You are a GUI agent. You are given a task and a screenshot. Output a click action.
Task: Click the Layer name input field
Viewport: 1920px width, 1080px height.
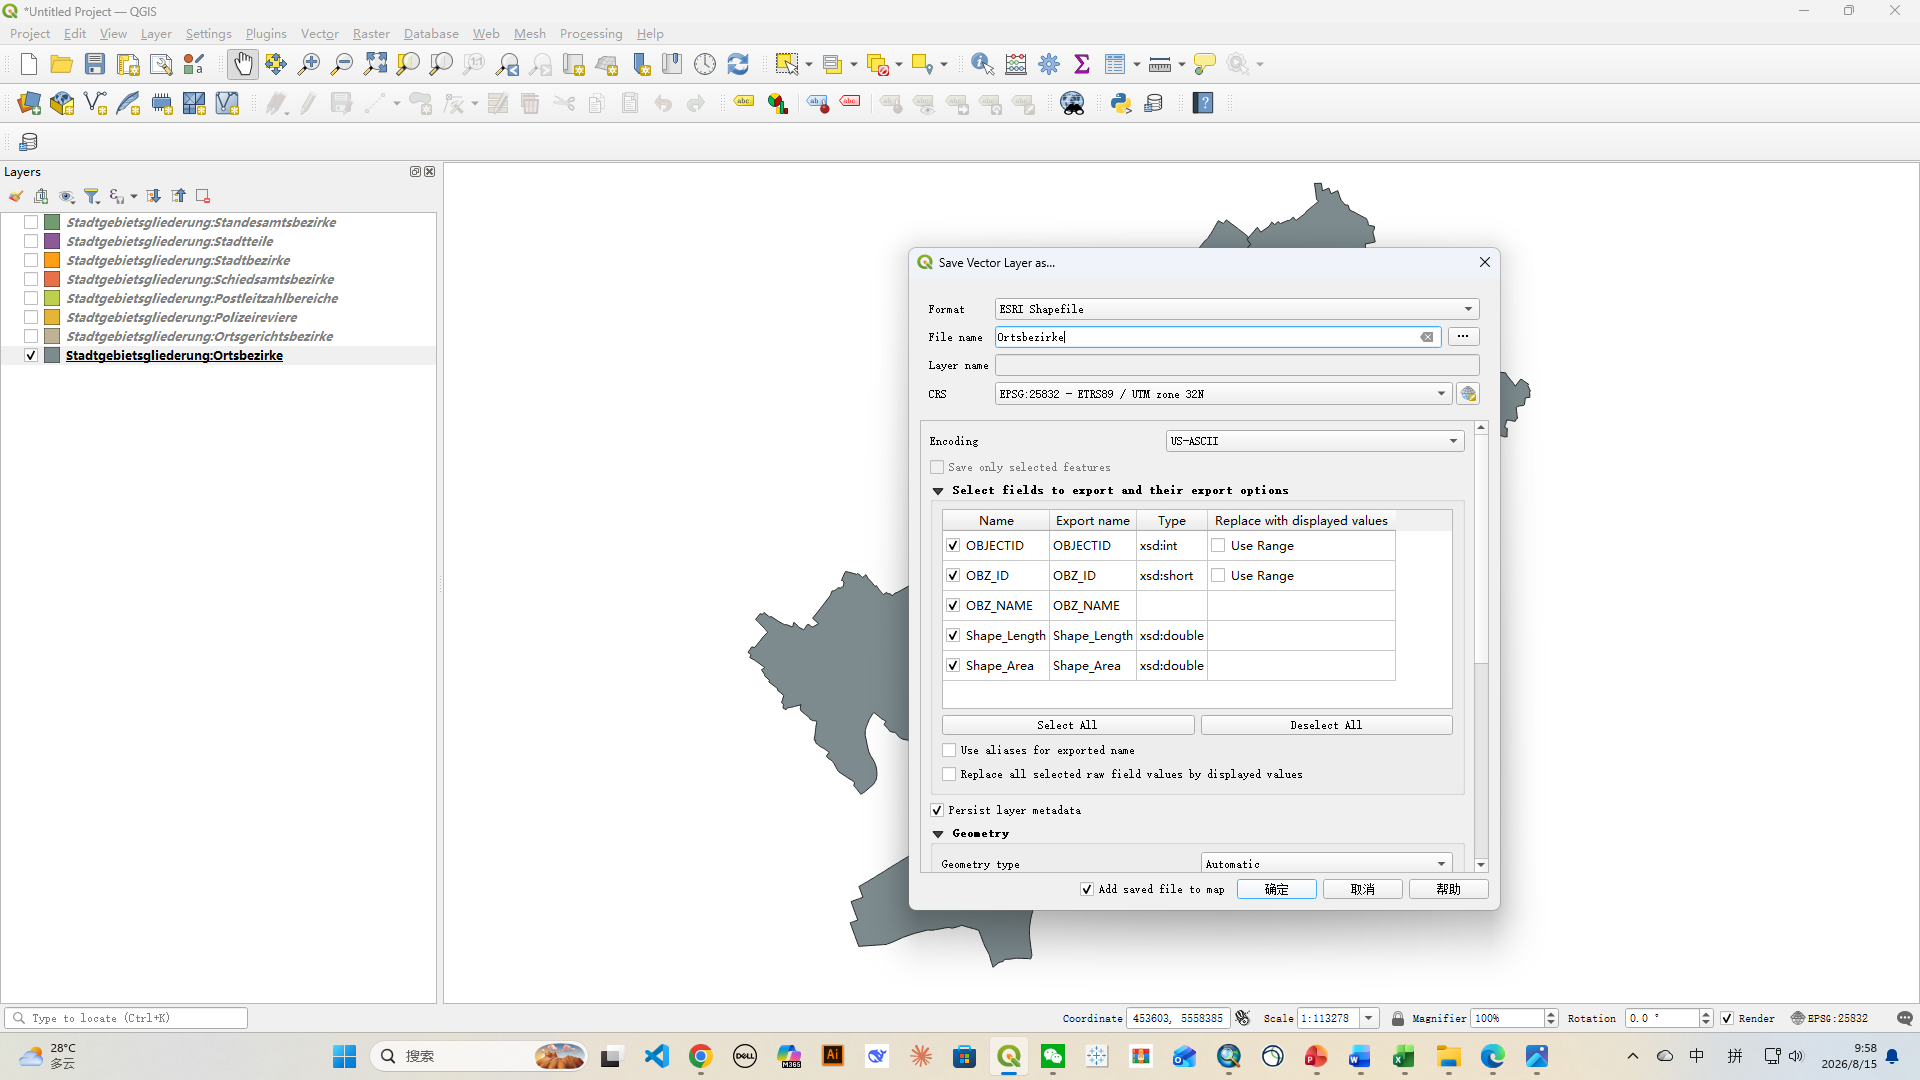click(x=1237, y=365)
